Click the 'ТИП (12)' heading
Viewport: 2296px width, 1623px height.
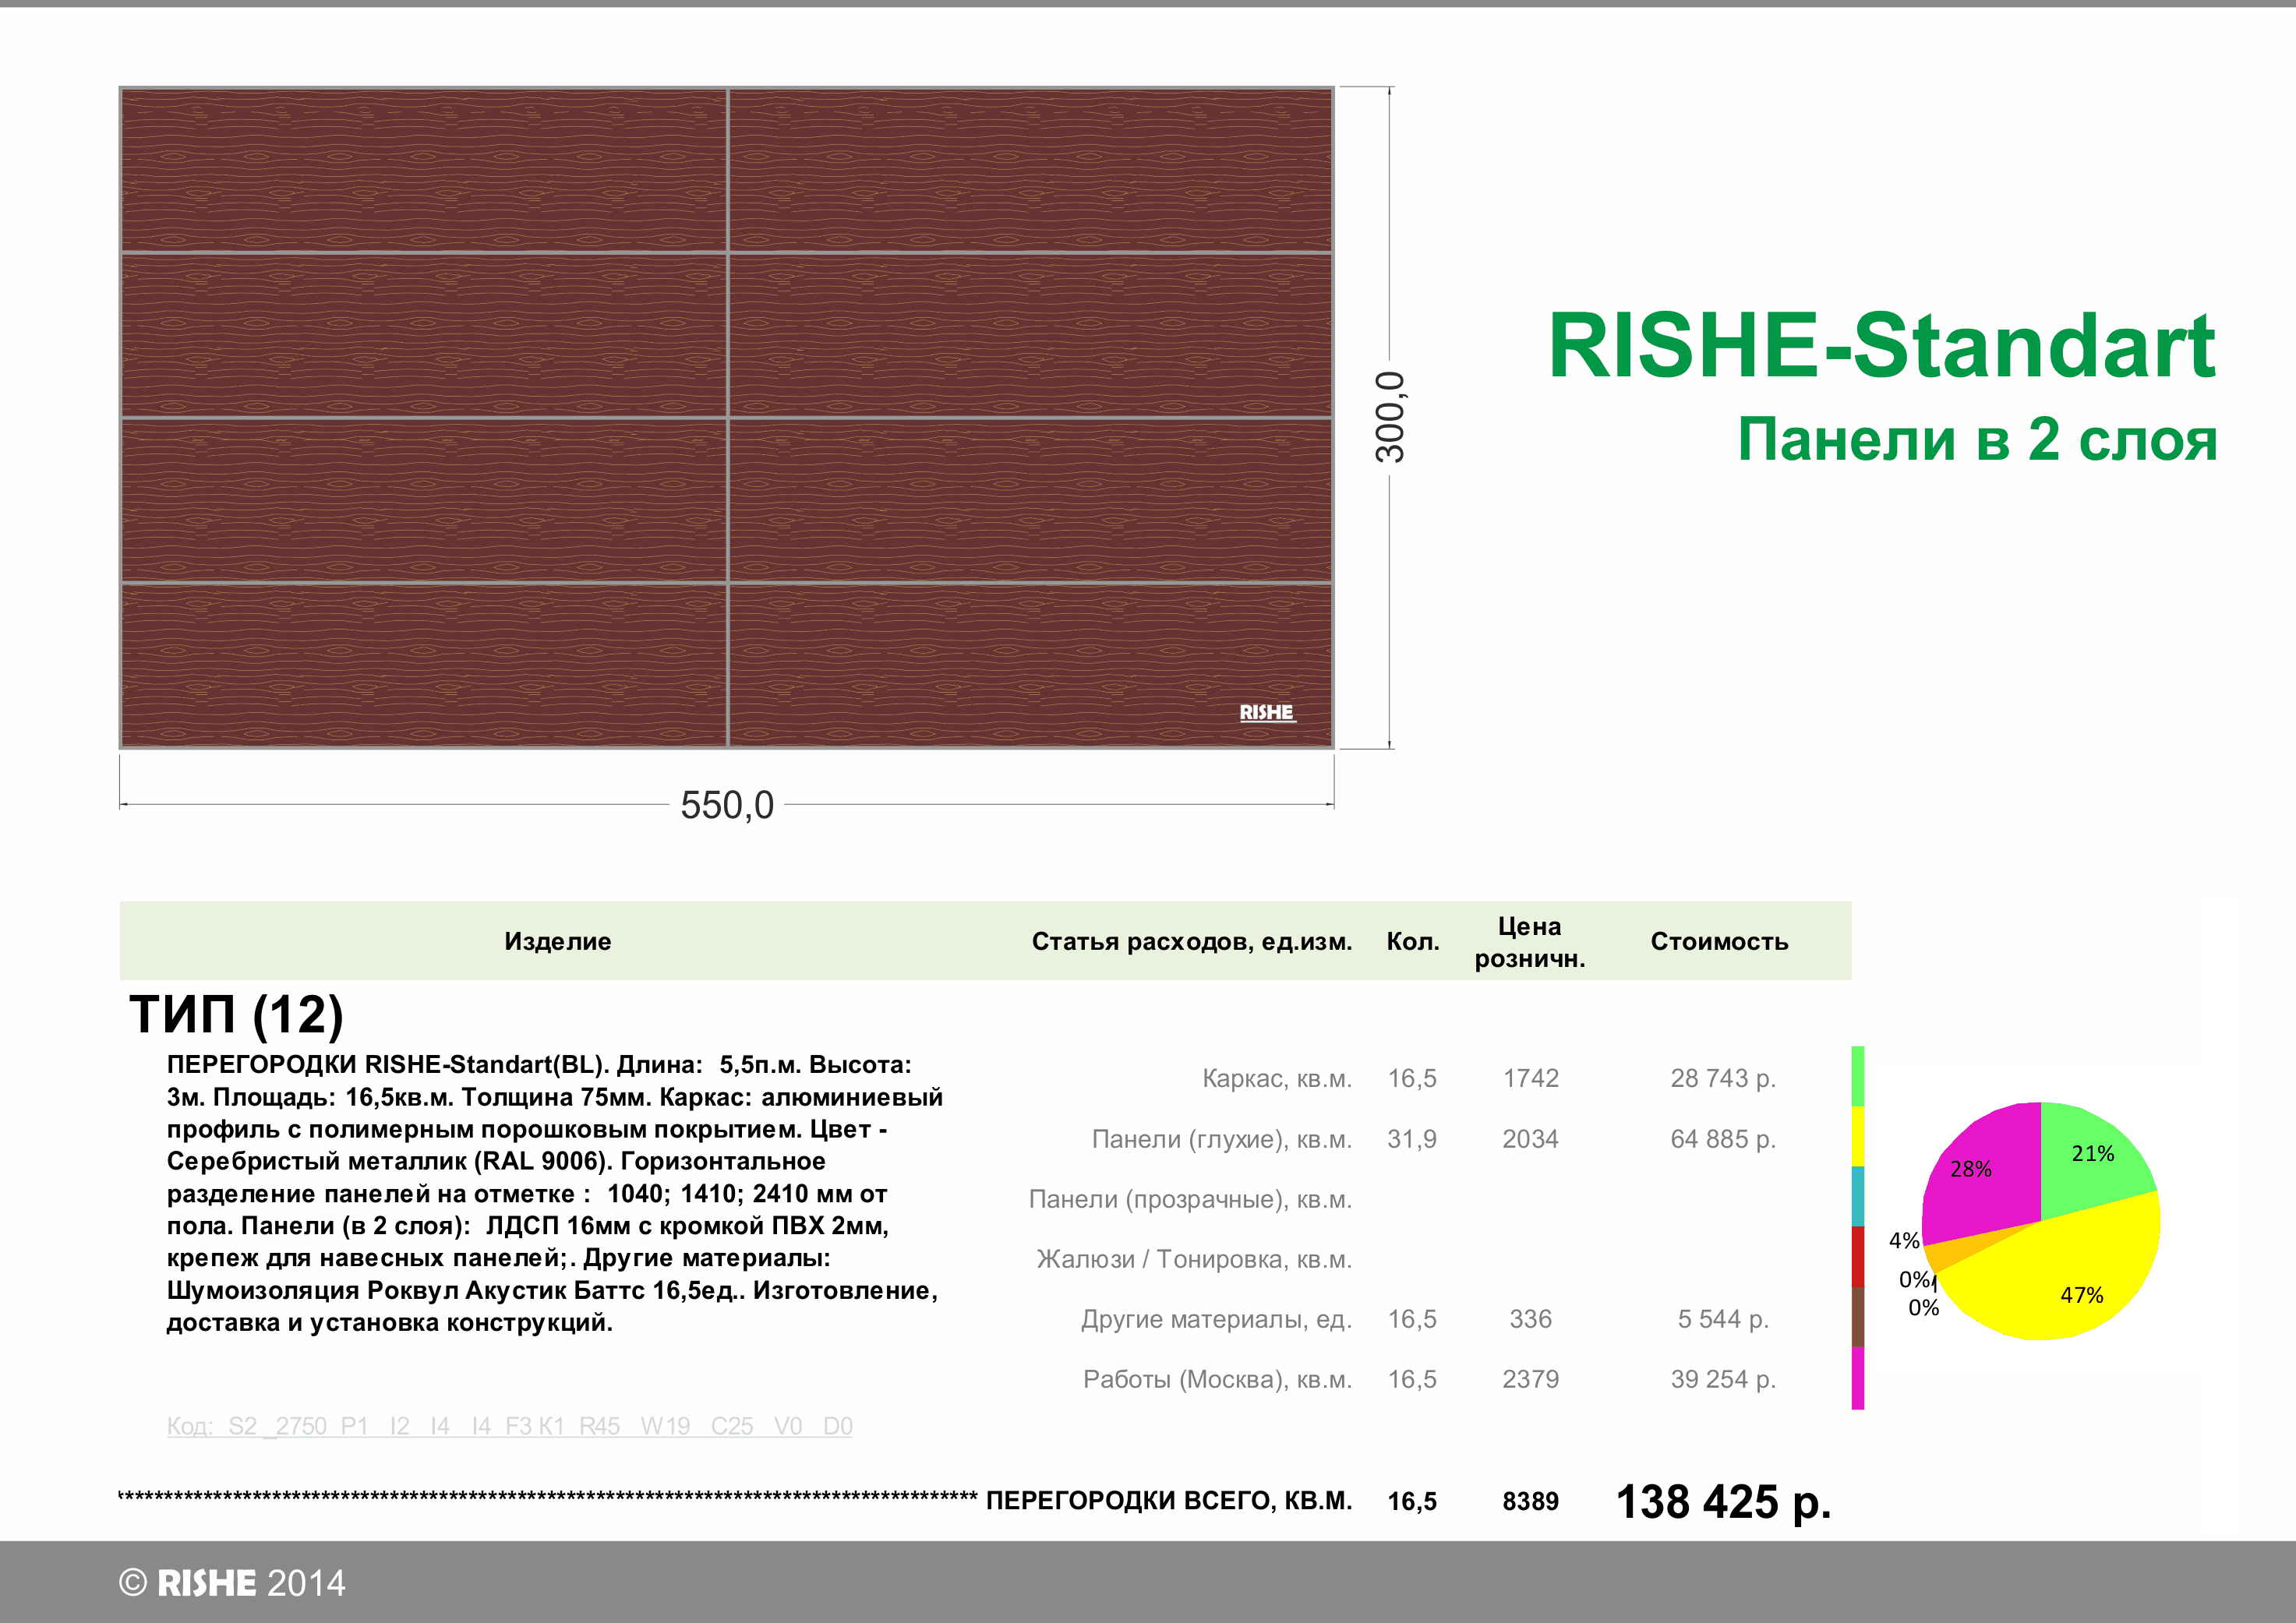click(x=236, y=1015)
